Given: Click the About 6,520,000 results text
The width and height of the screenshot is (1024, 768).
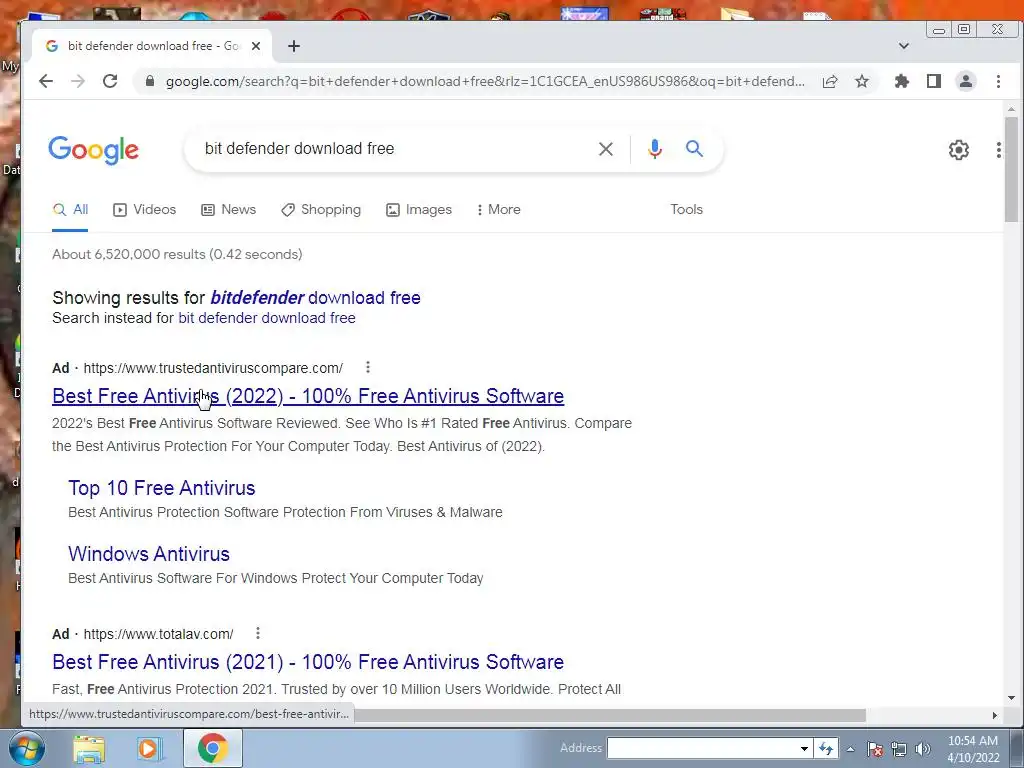Looking at the screenshot, I should (177, 254).
